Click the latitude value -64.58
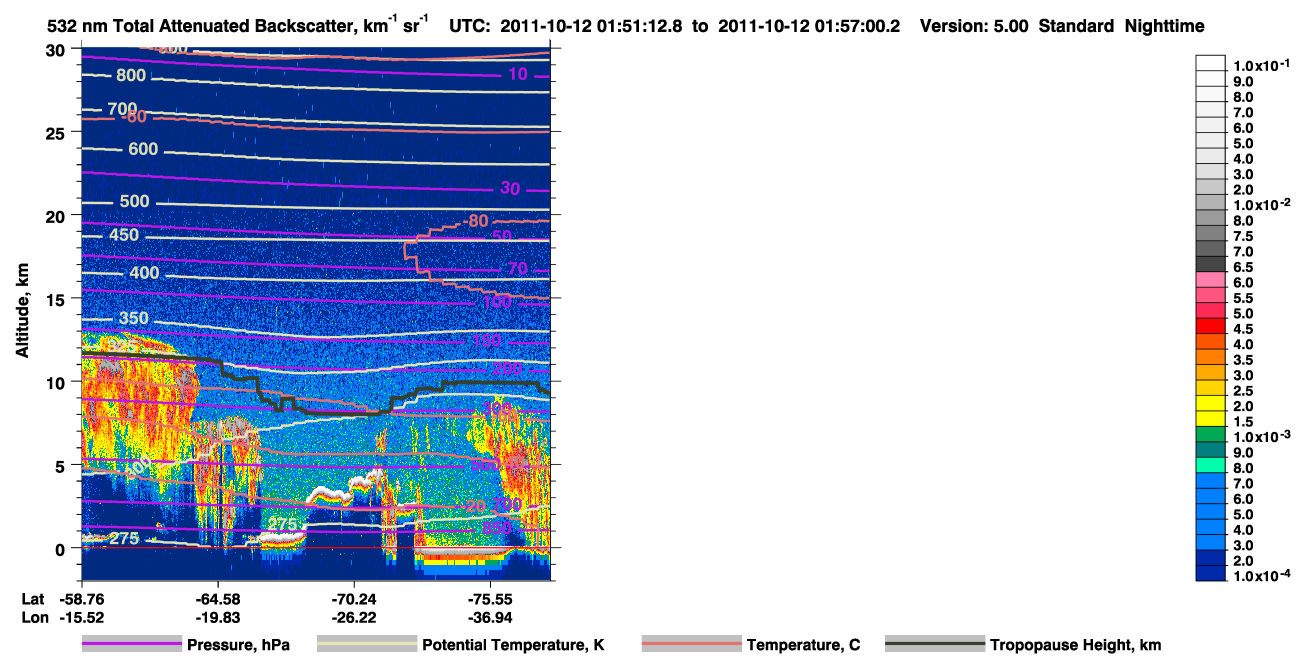The width and height of the screenshot is (1300, 667). click(x=217, y=599)
